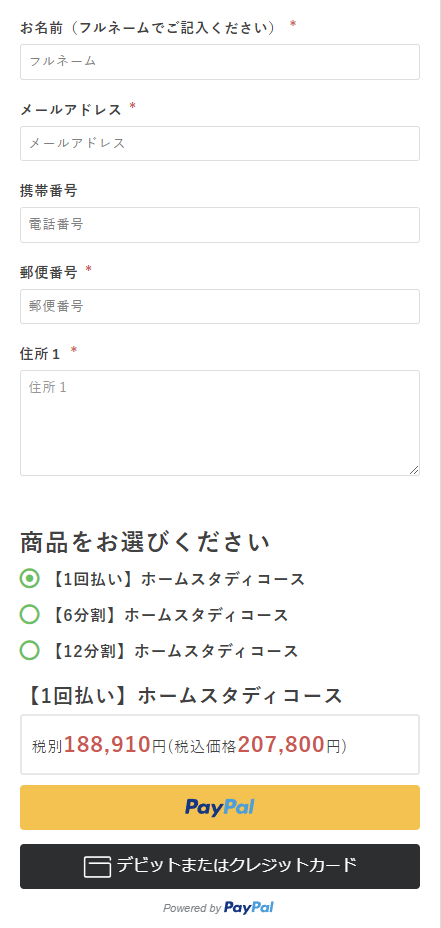Viewport: 441px width, 928px height.
Task: Click inside the 住所1 address textarea
Action: [220, 423]
